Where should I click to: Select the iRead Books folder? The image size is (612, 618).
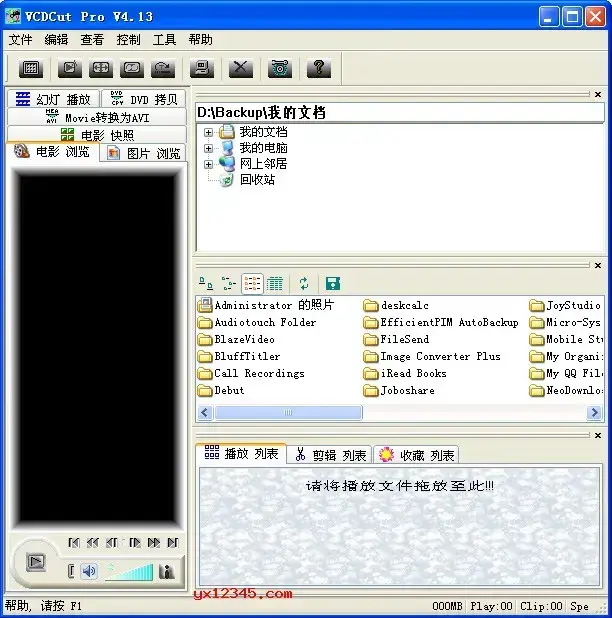(405, 373)
